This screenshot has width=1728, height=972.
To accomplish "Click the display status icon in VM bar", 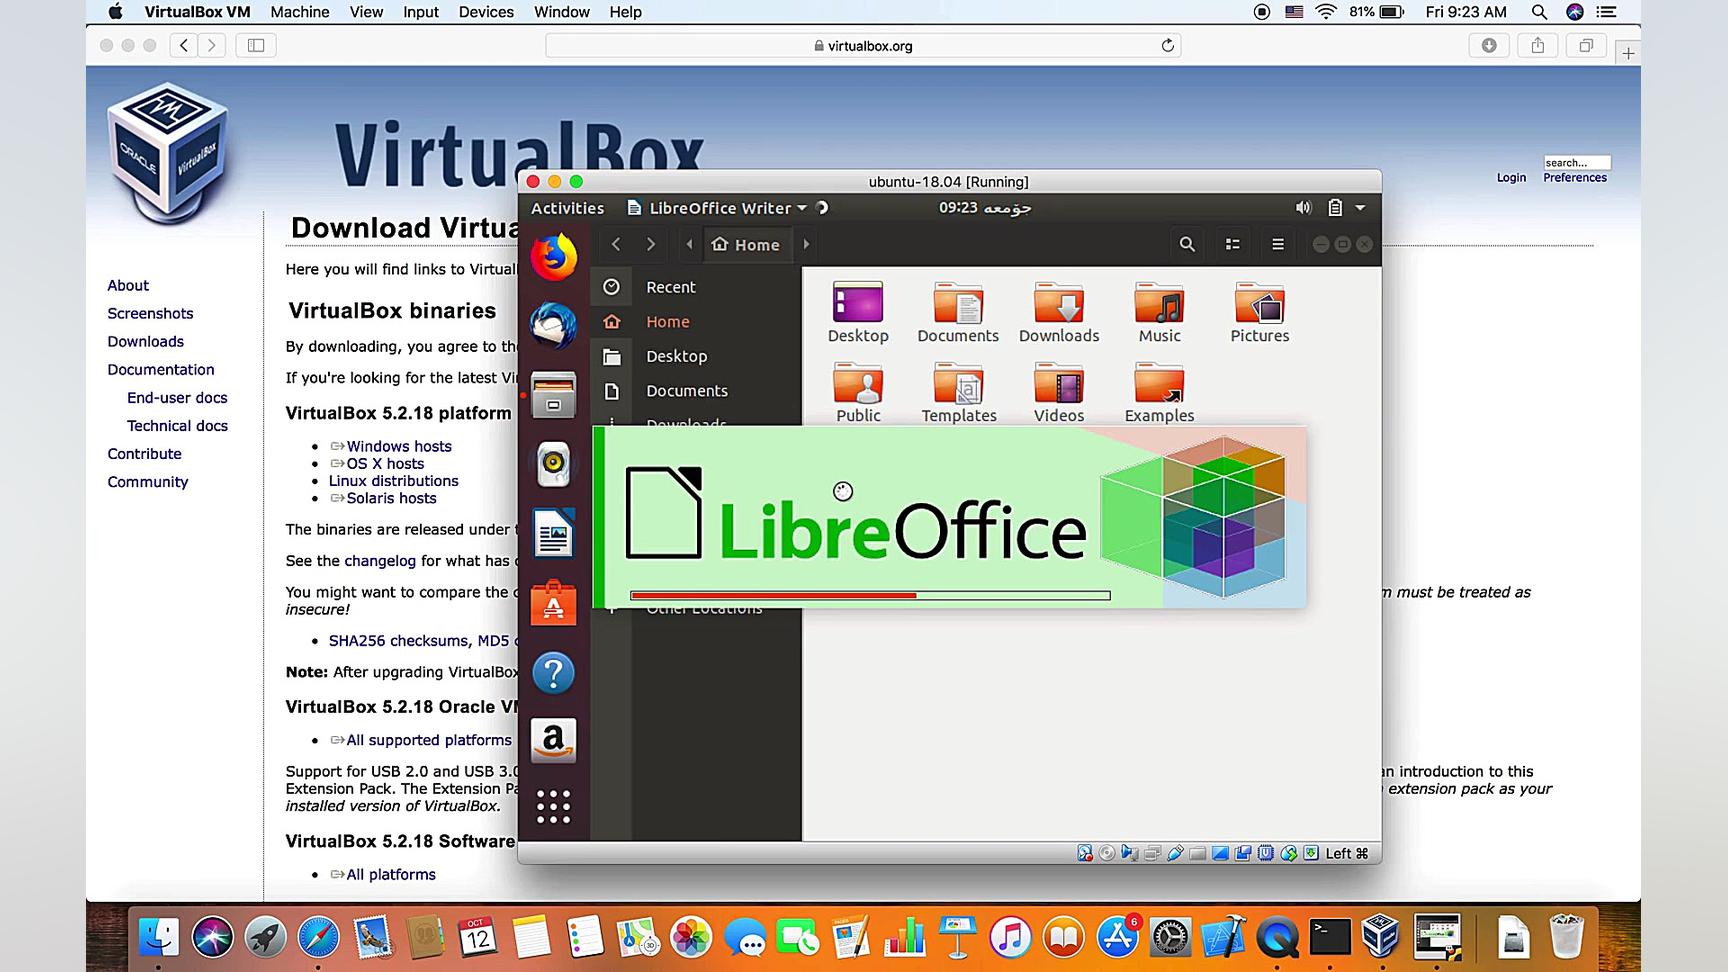I will (x=1220, y=853).
